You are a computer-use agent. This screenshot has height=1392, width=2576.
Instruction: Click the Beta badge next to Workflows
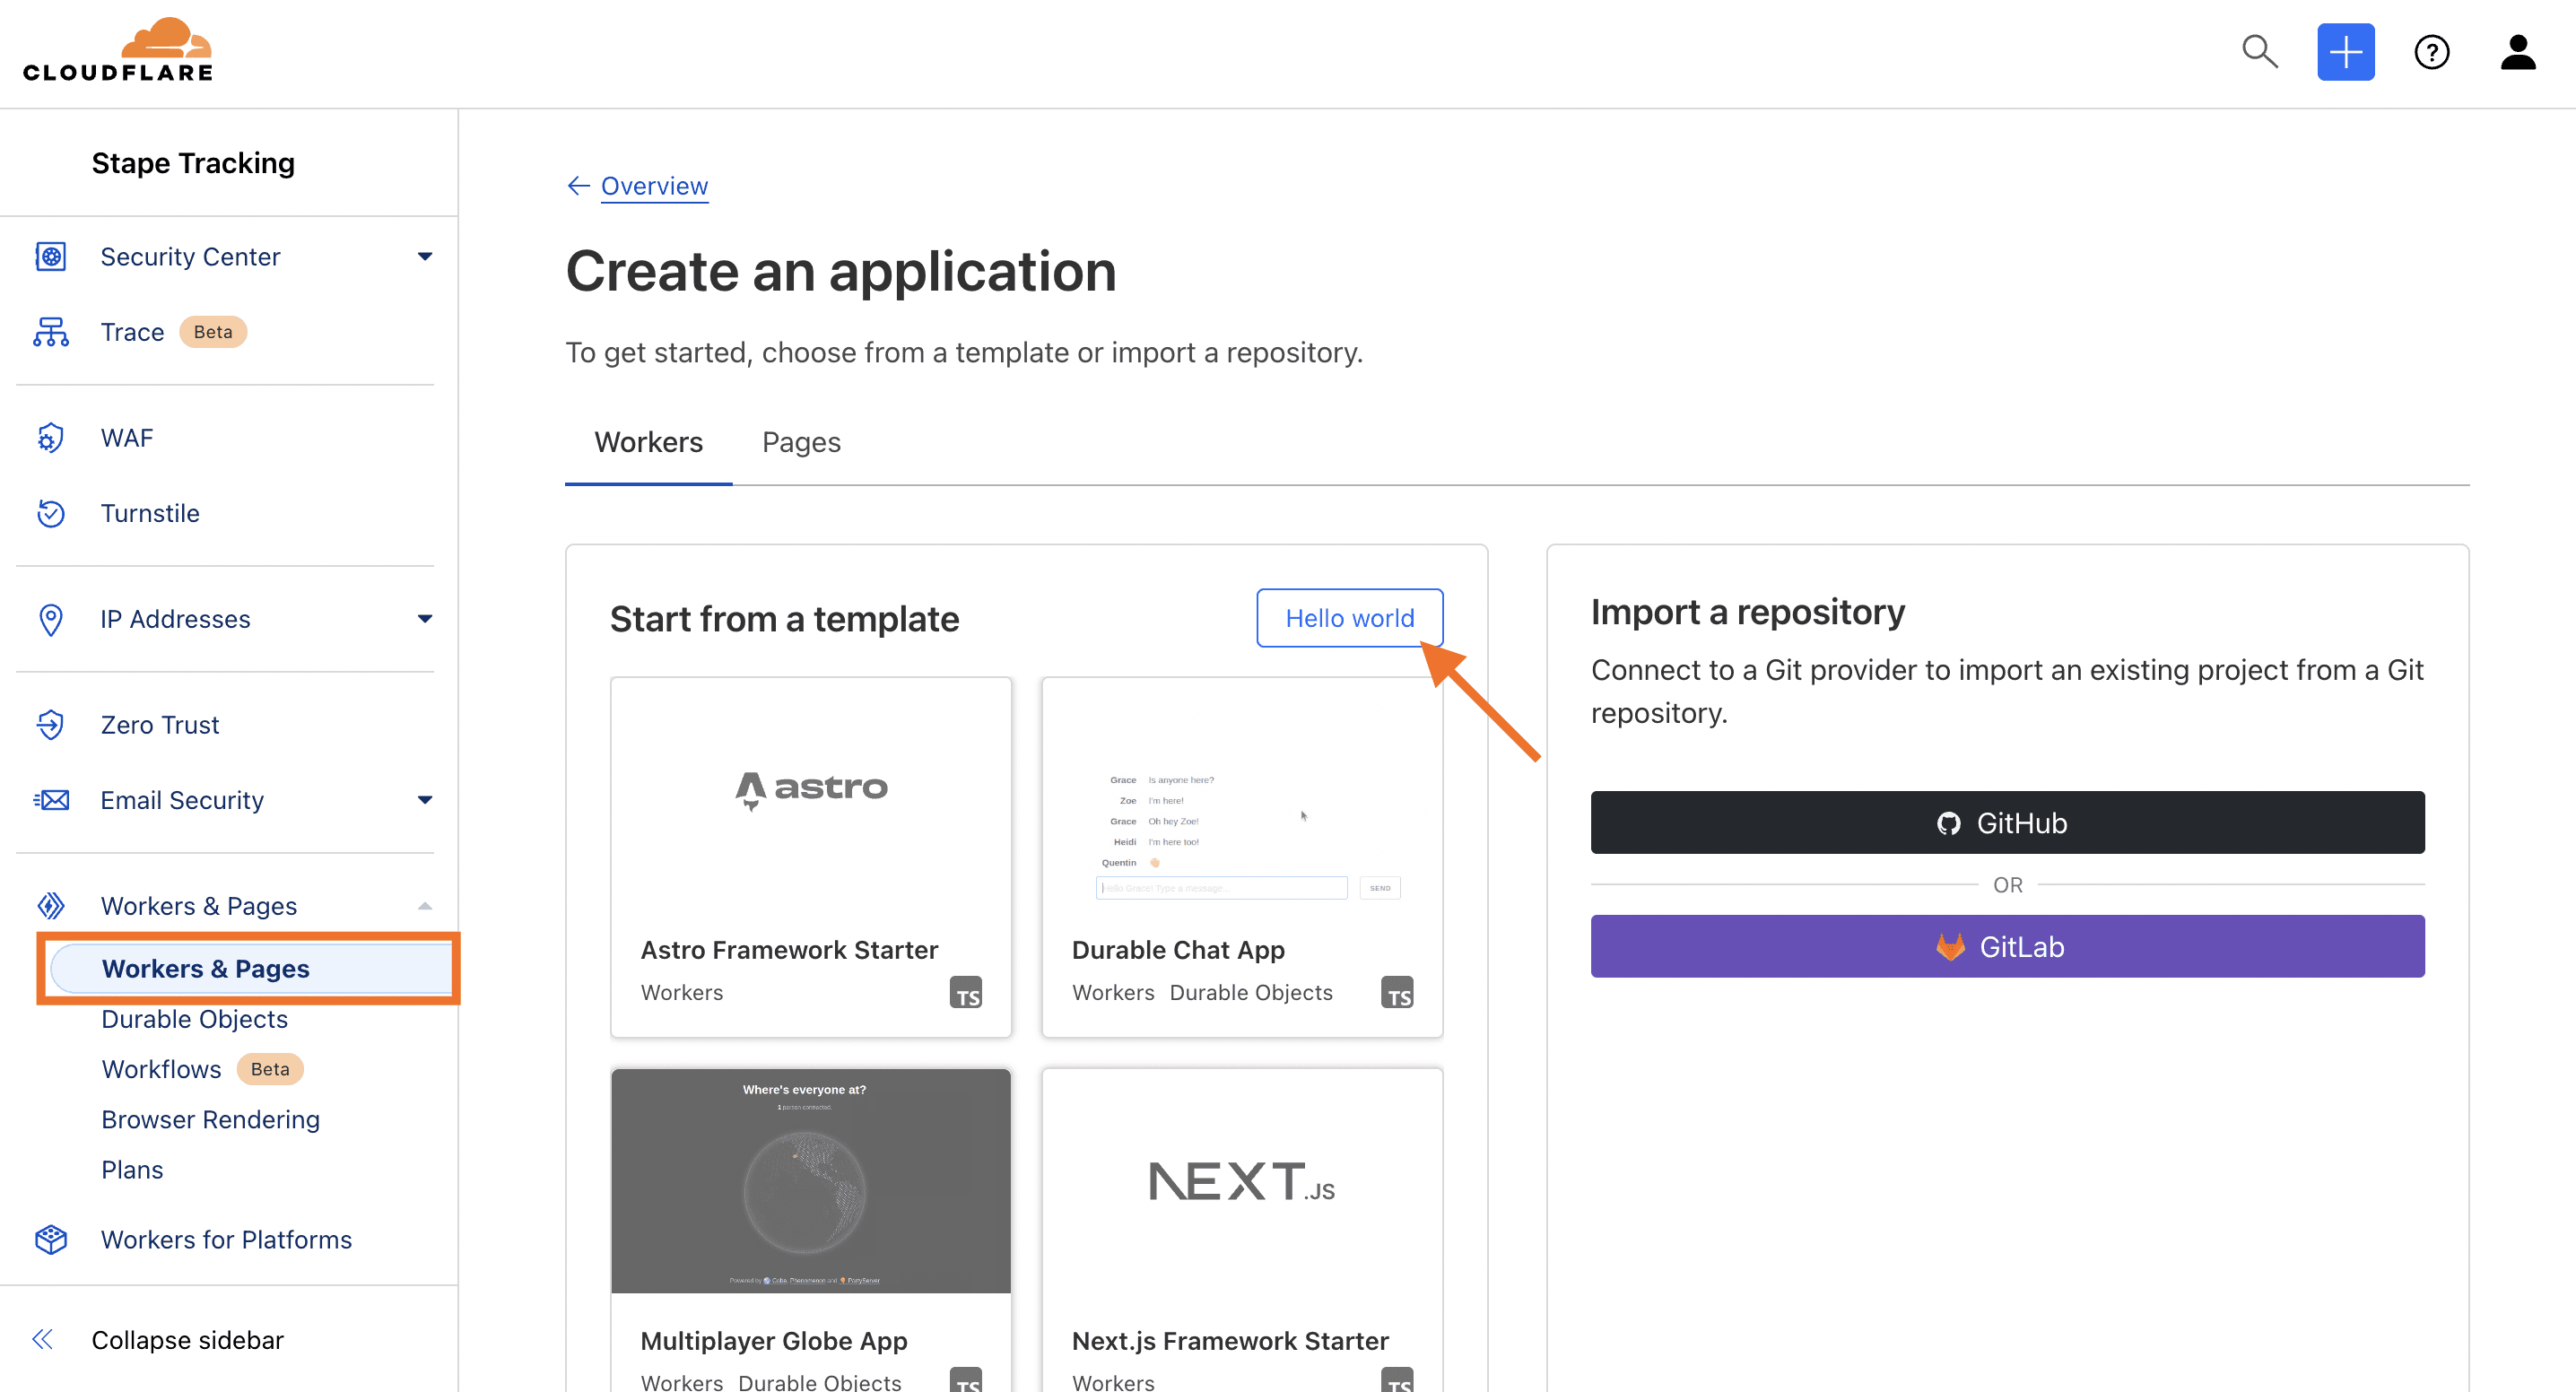[x=270, y=1068]
